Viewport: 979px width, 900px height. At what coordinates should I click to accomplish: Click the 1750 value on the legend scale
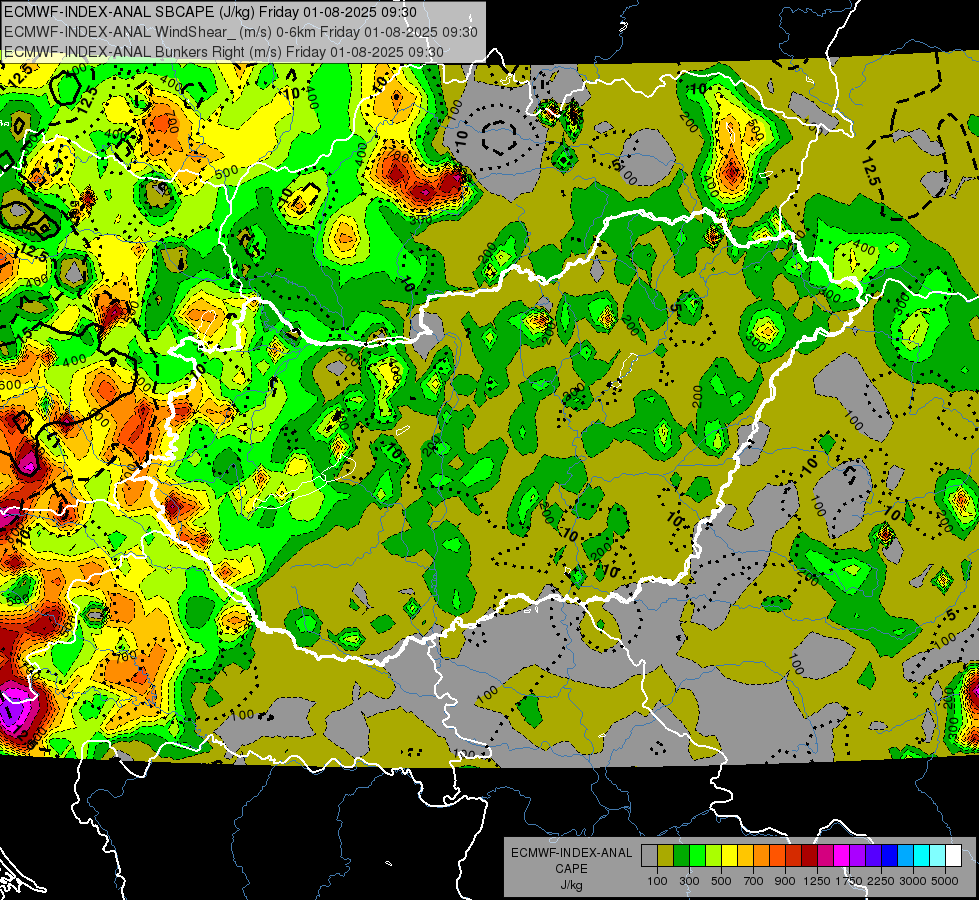click(x=849, y=881)
